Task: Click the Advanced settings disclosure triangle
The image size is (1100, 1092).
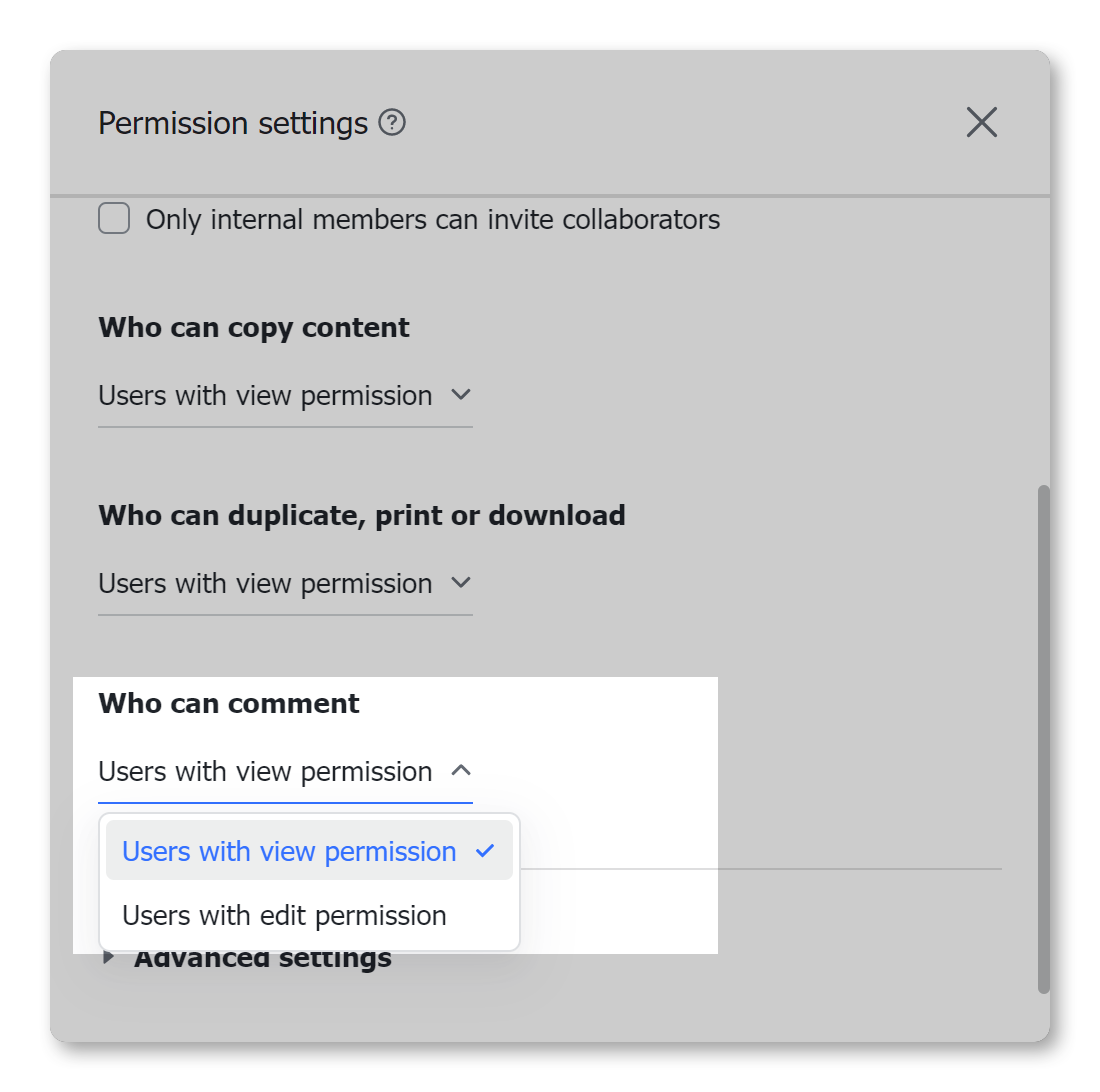Action: tap(110, 957)
